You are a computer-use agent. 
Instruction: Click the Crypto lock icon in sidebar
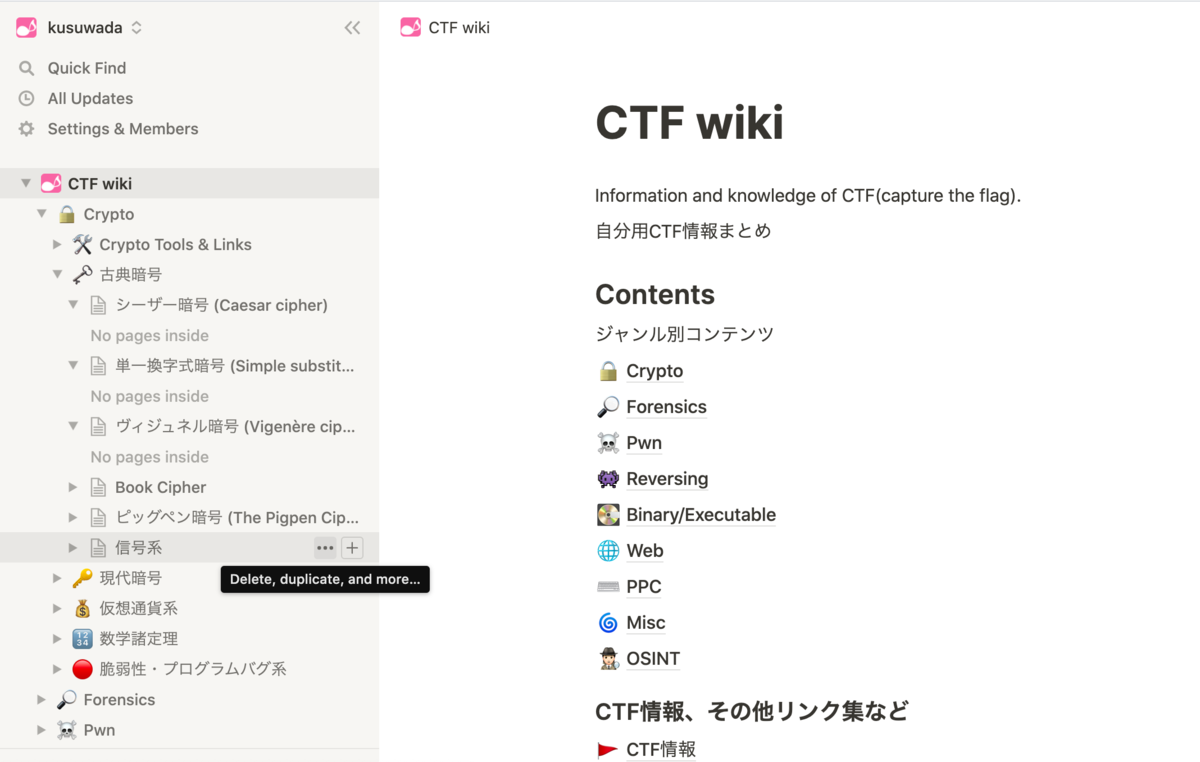point(67,214)
